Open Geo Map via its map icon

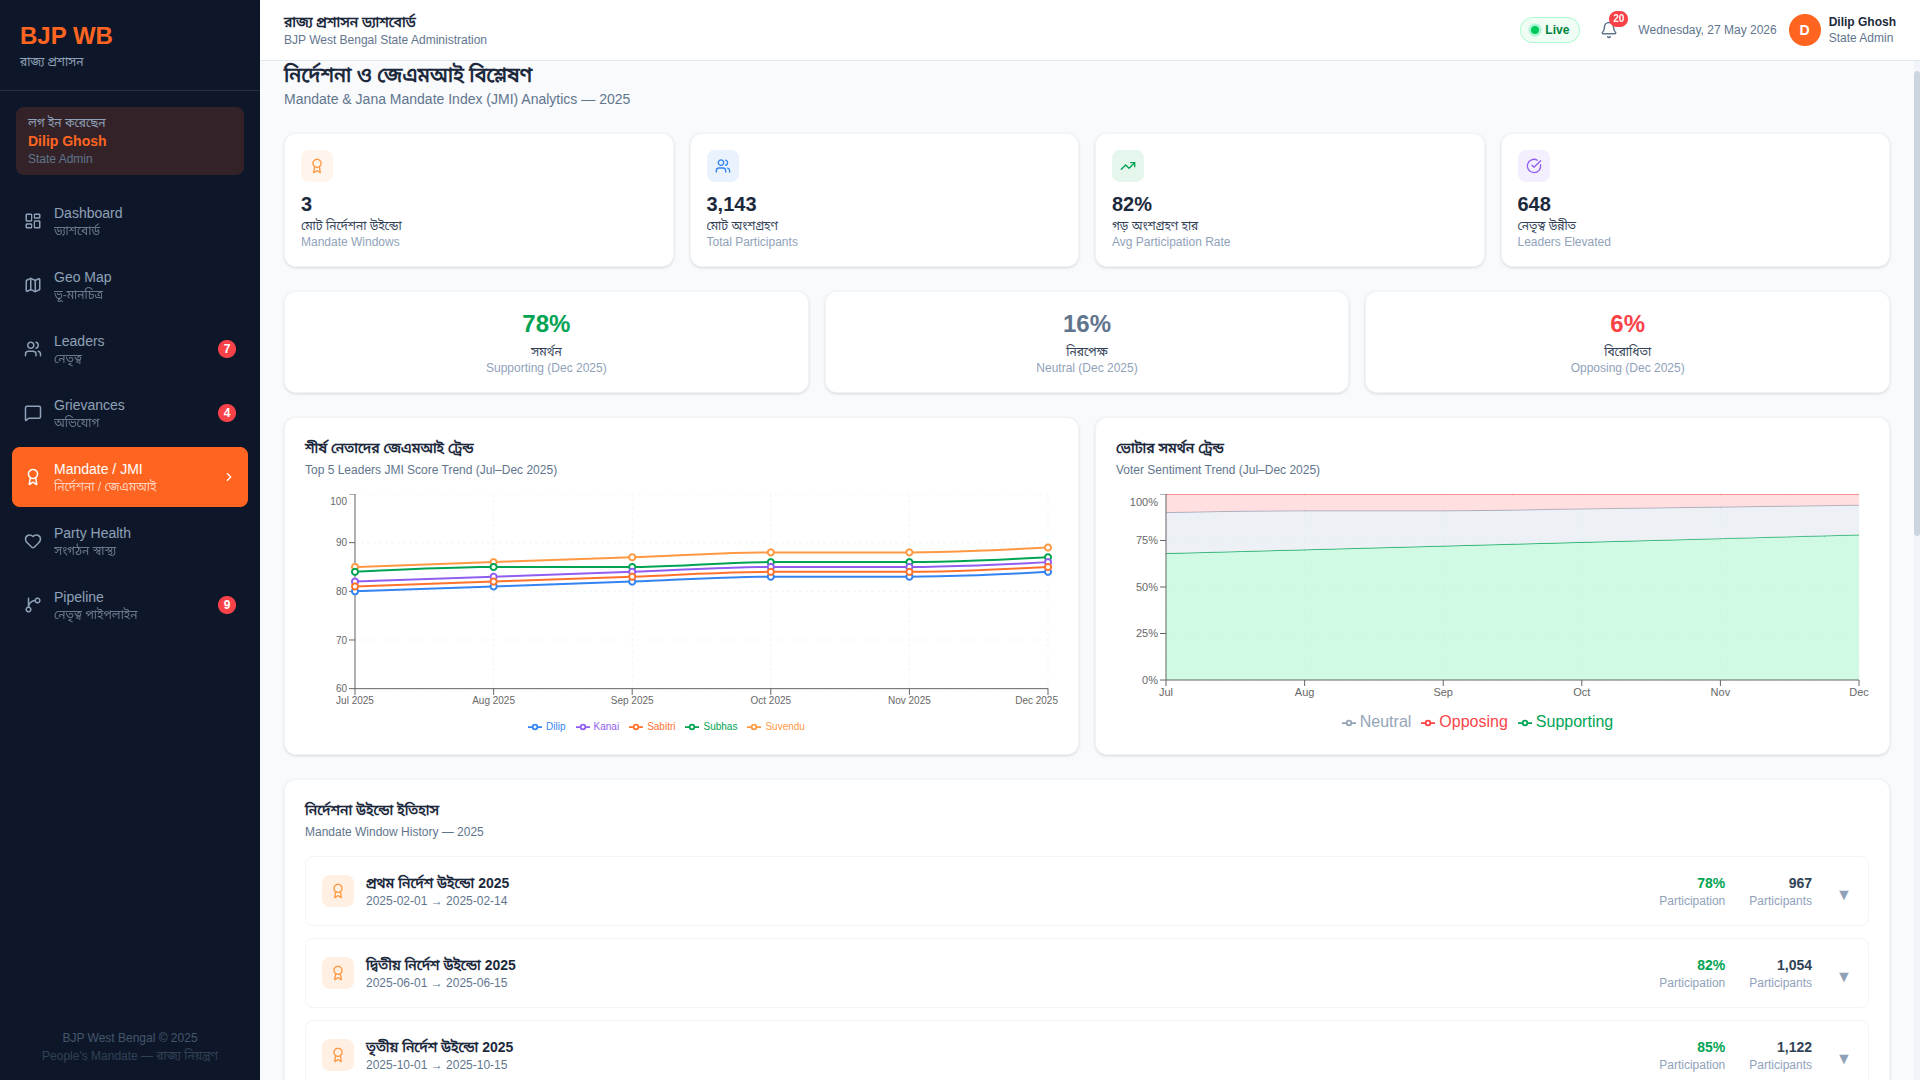tap(33, 285)
